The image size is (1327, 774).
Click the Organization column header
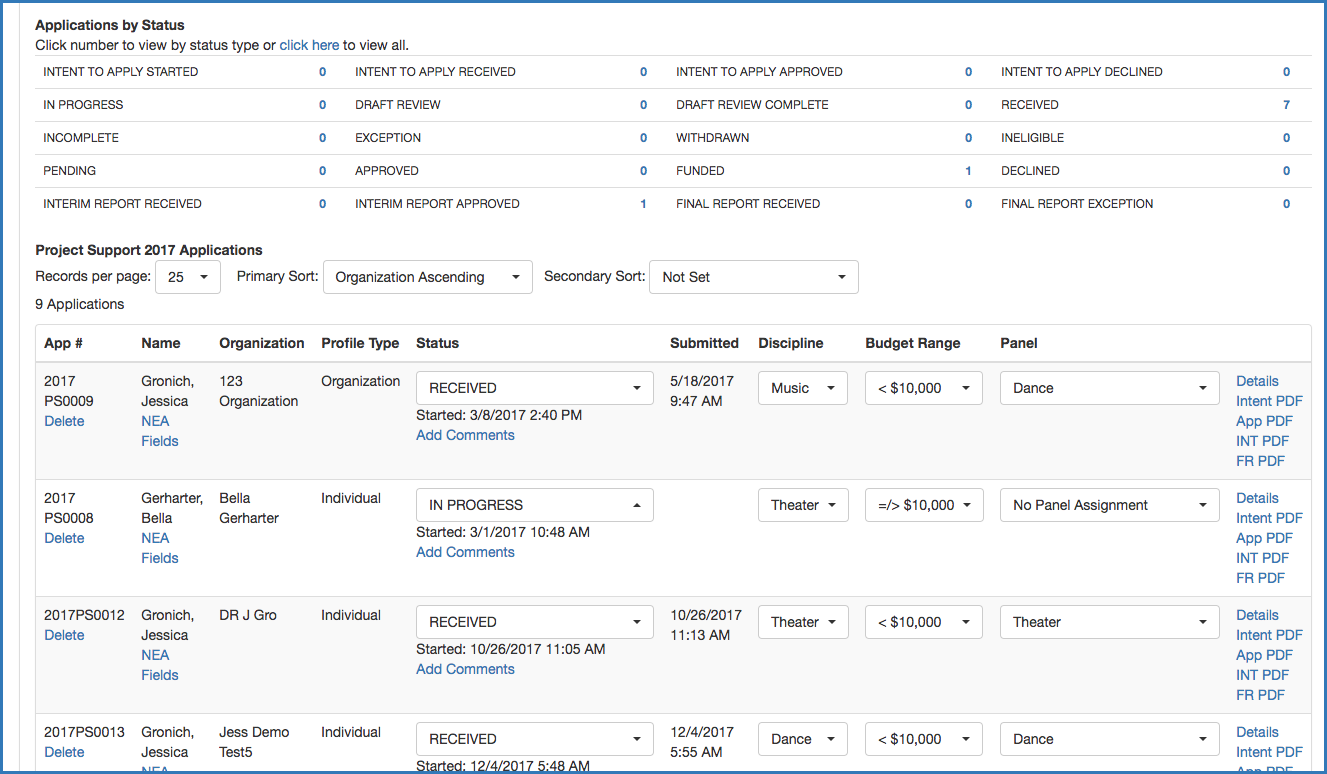pos(261,343)
